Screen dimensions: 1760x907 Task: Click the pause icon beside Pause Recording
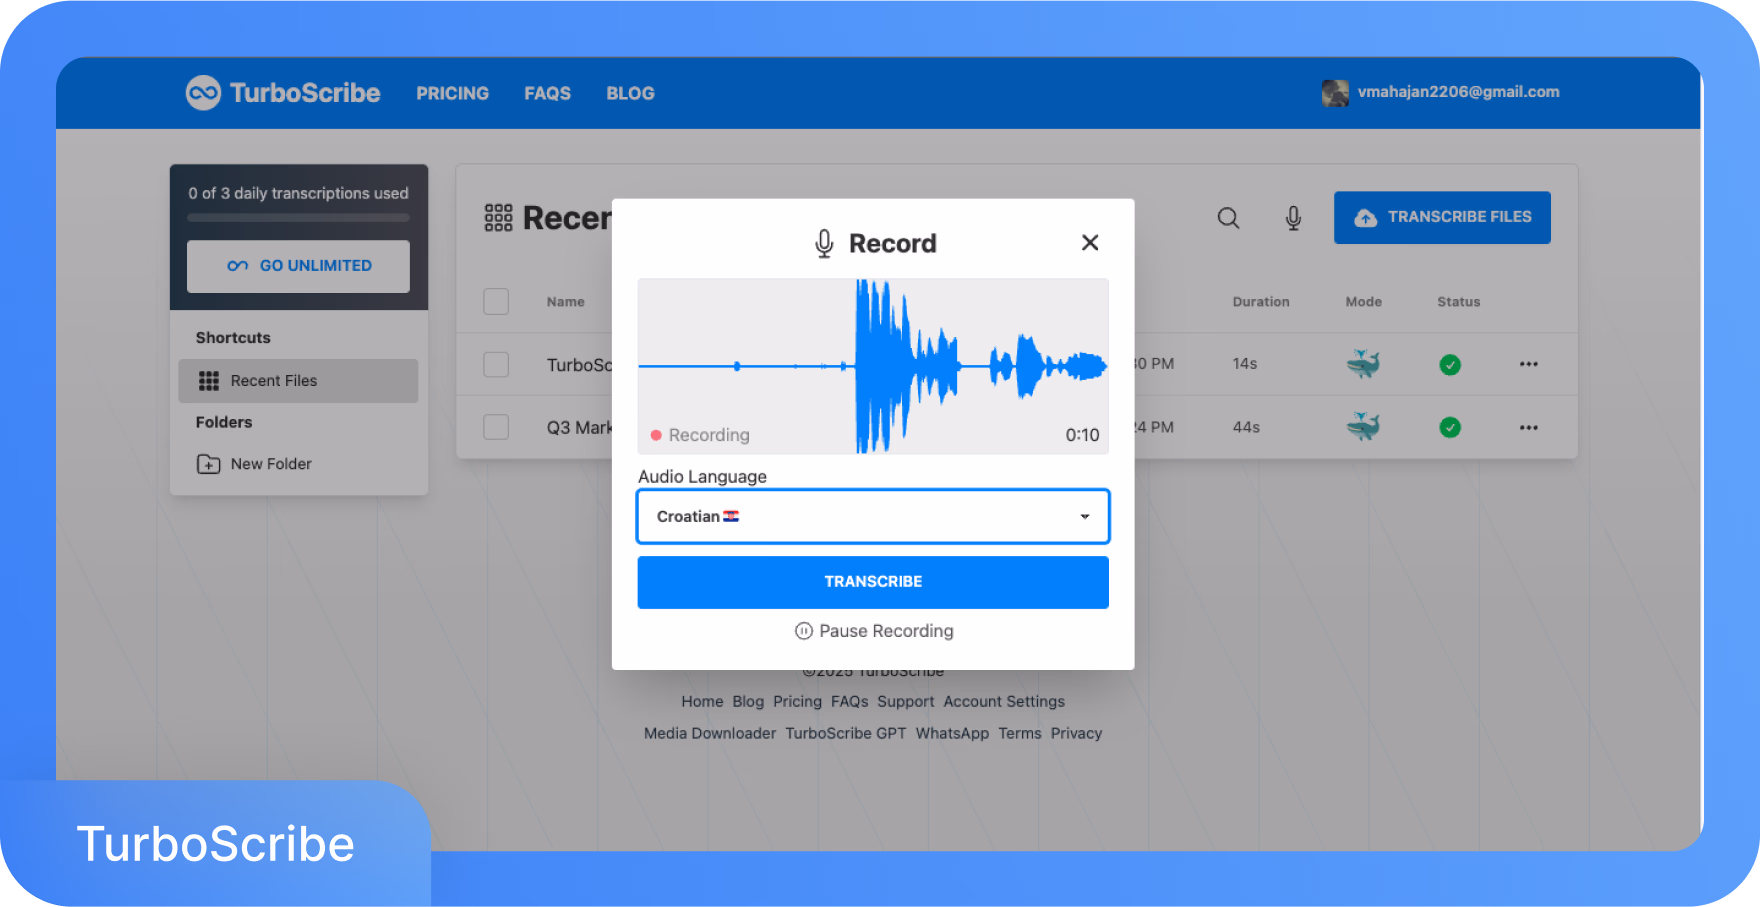[803, 631]
